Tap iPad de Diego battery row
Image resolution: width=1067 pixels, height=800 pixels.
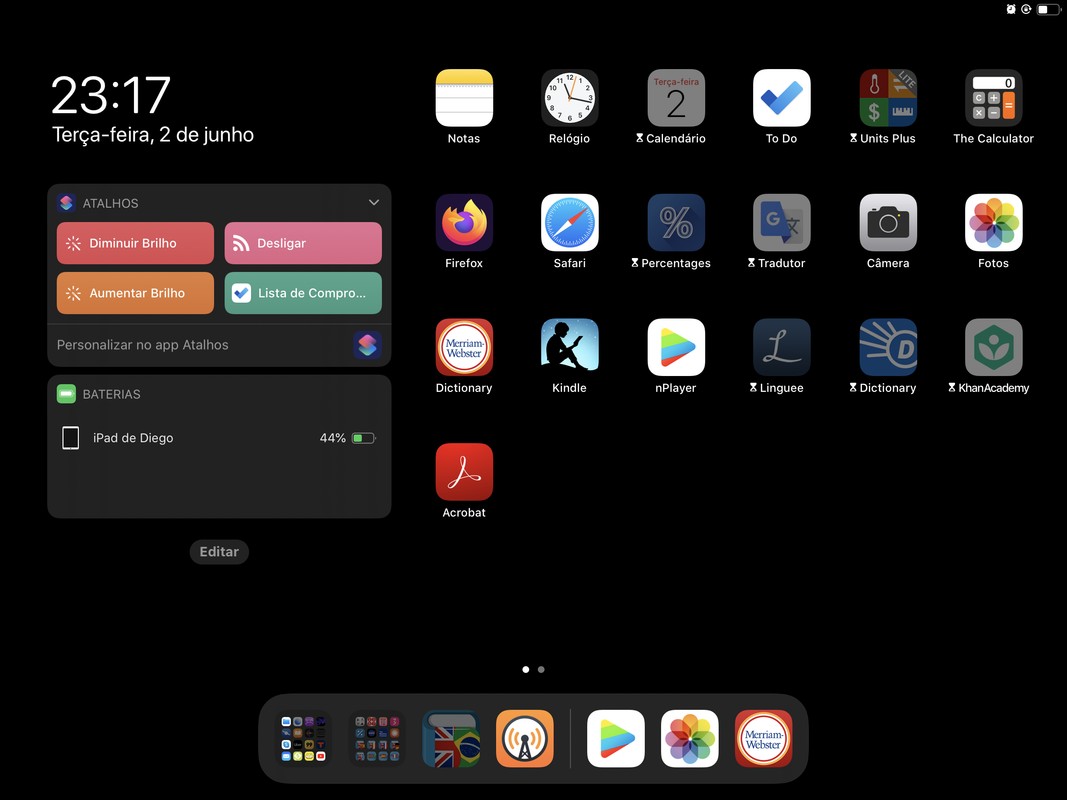pos(219,438)
